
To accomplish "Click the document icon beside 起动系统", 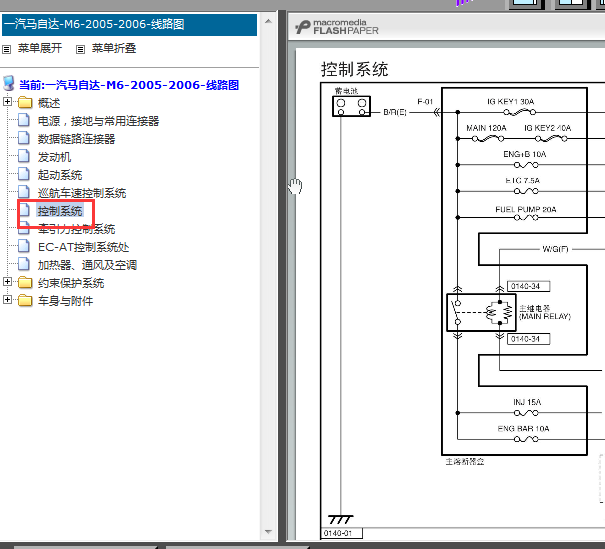I will (25, 175).
